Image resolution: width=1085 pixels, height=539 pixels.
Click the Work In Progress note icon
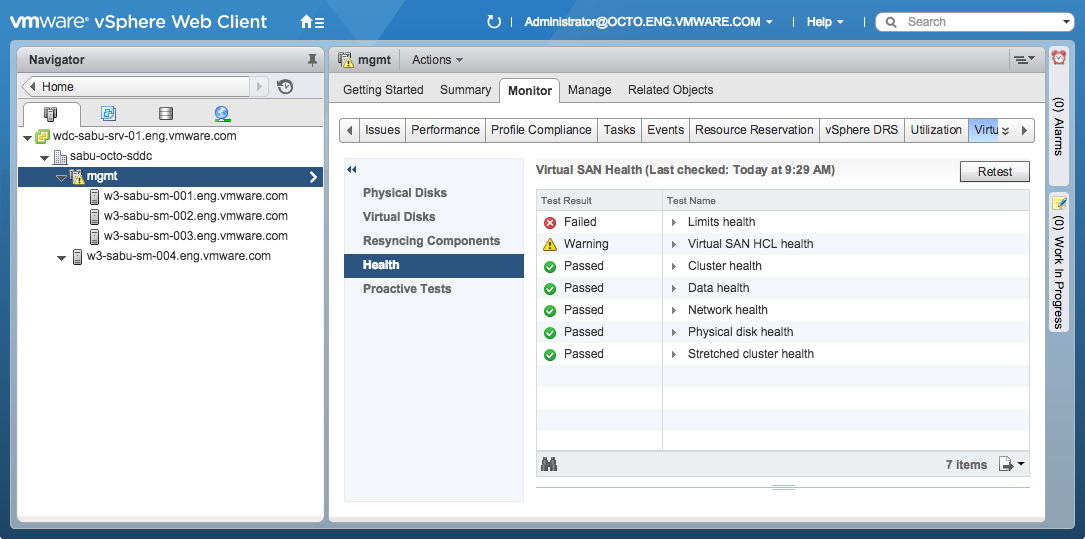tap(1059, 203)
